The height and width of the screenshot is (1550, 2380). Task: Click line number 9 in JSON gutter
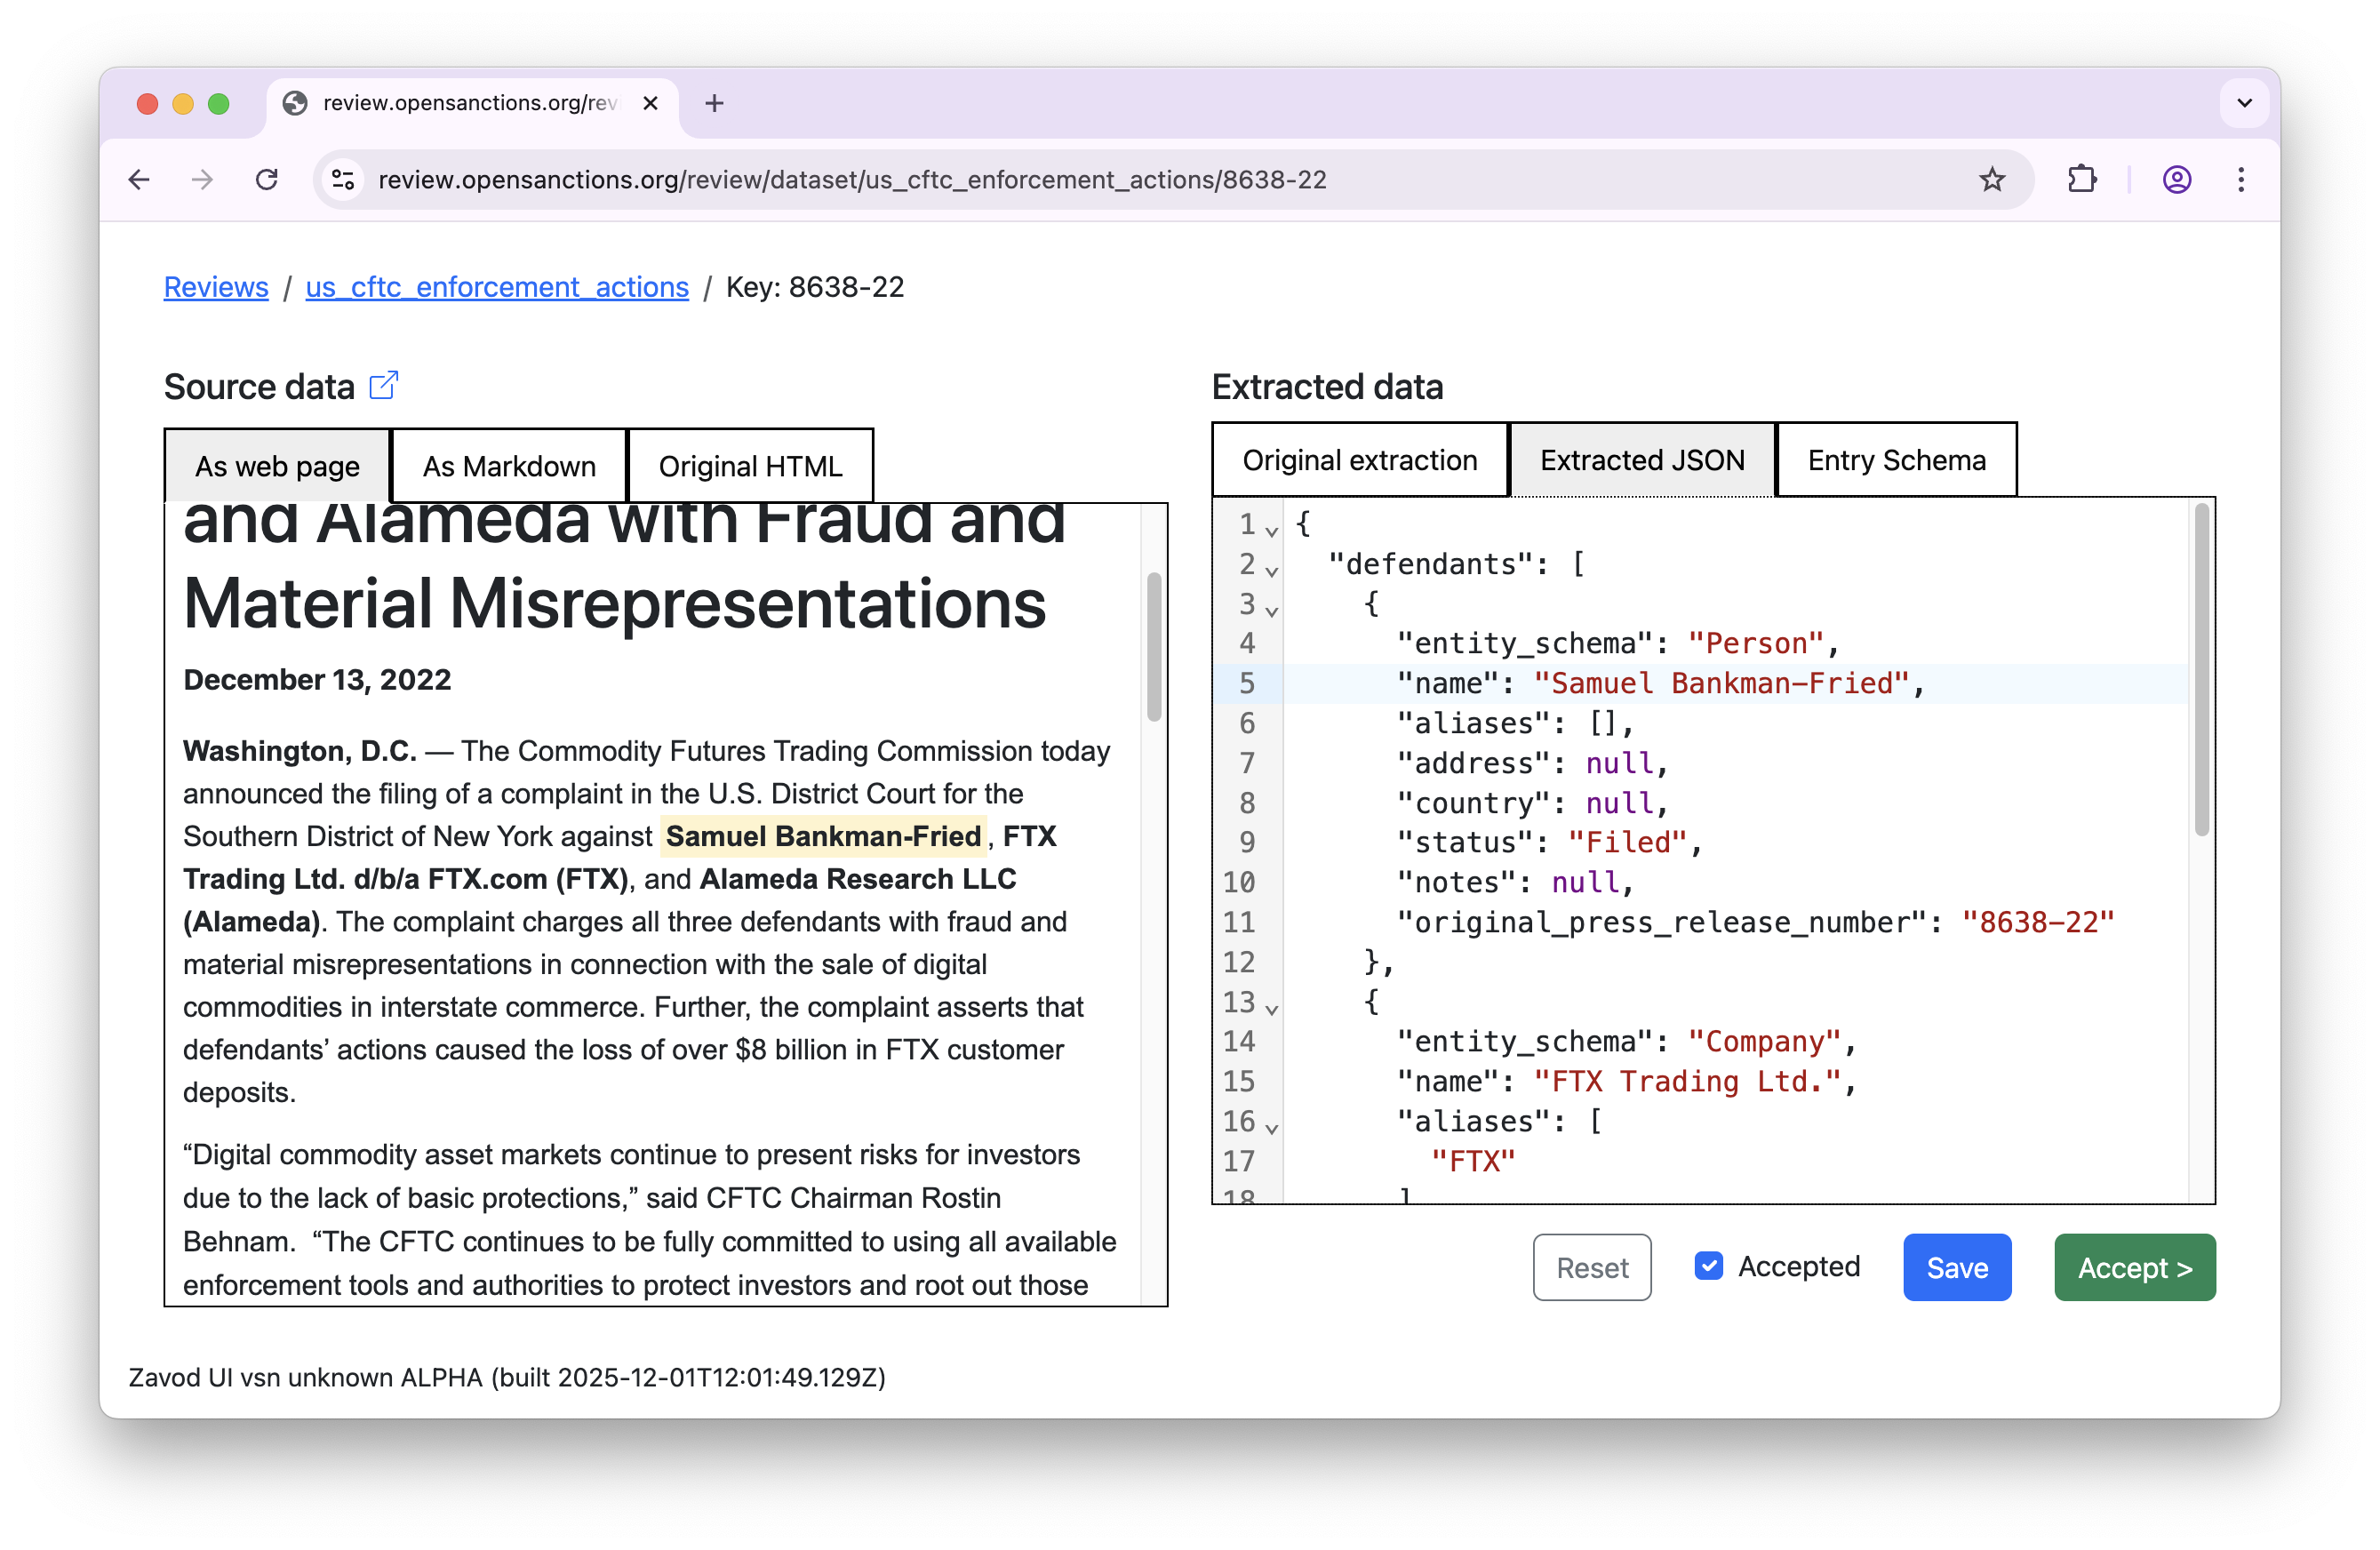(x=1246, y=842)
